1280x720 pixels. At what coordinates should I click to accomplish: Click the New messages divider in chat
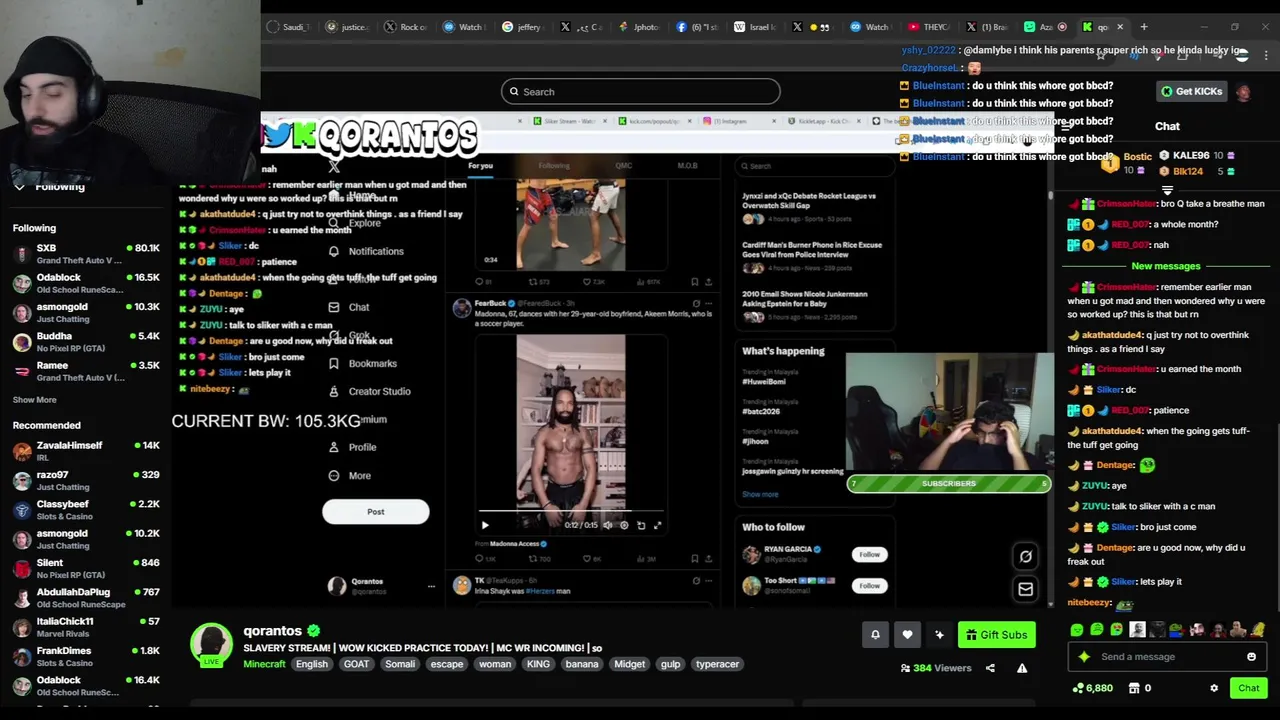(1165, 266)
